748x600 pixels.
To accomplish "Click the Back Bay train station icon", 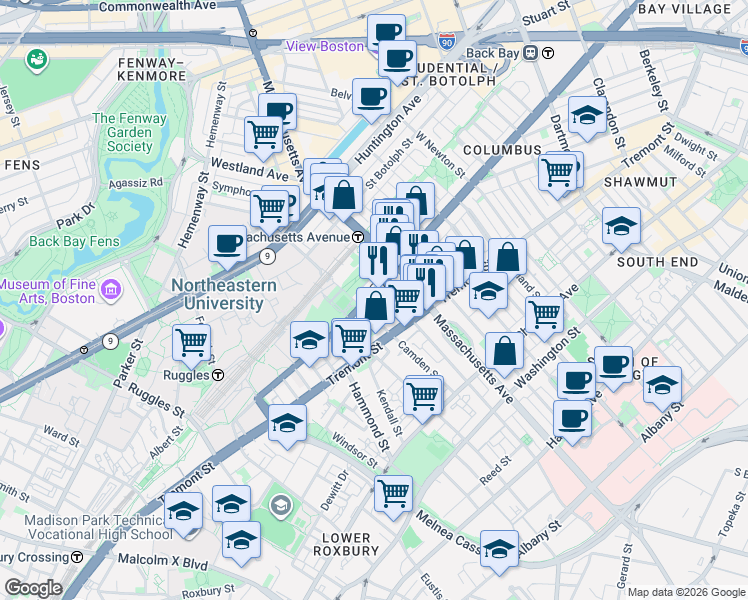I will [530, 53].
